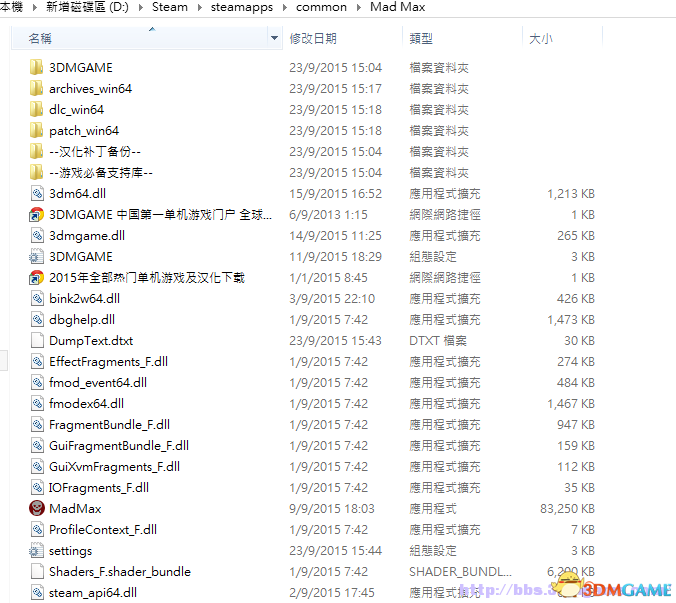The width and height of the screenshot is (676, 603).
Task: Navigate to 本機 in address bar
Action: (x=11, y=7)
